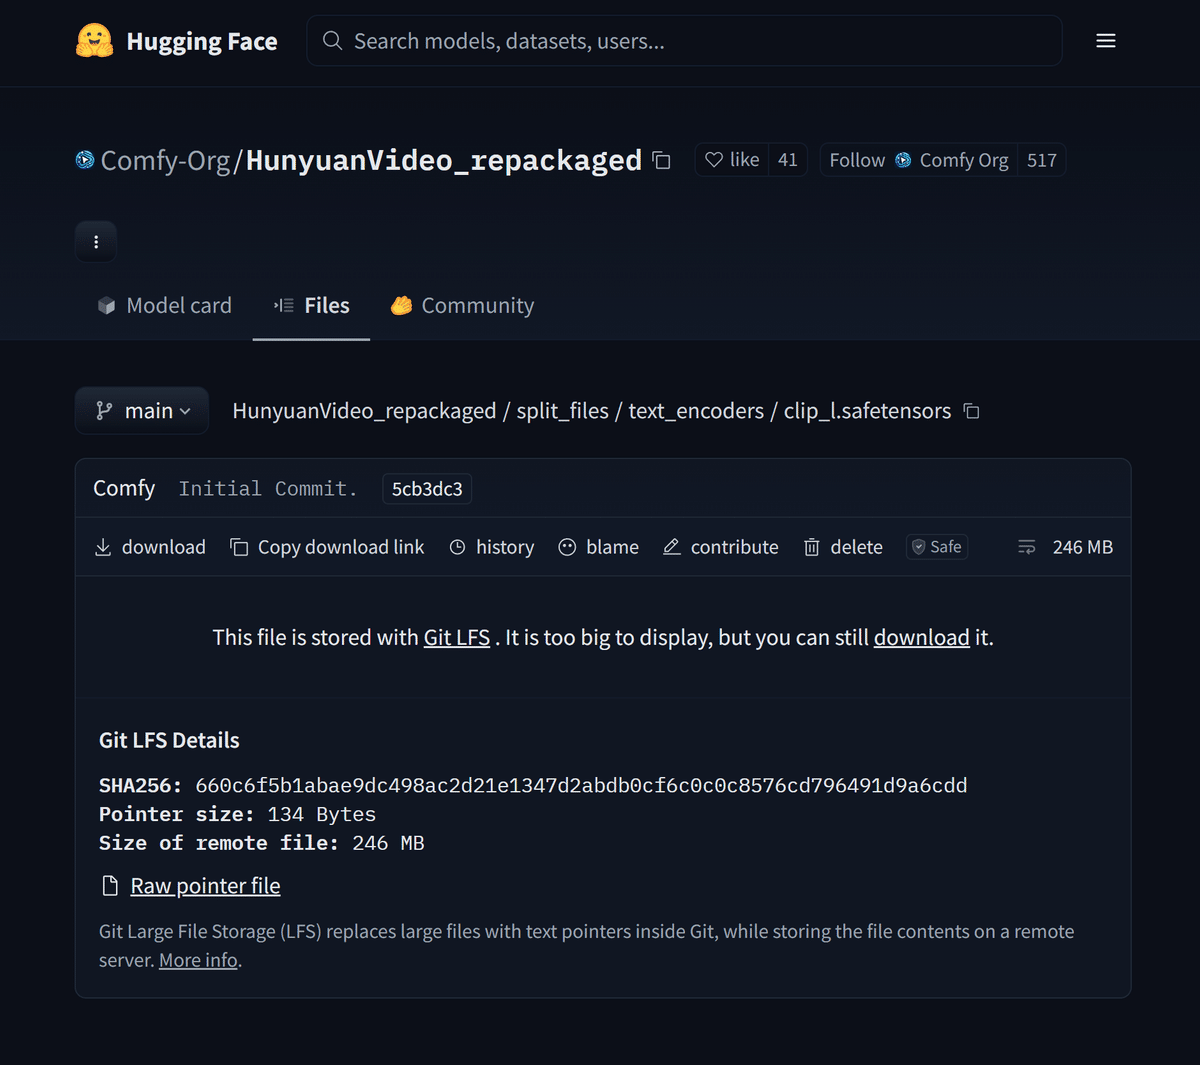Viewport: 1200px width, 1065px height.
Task: Navigate to text_encoders folder in breadcrumb
Action: [x=696, y=411]
